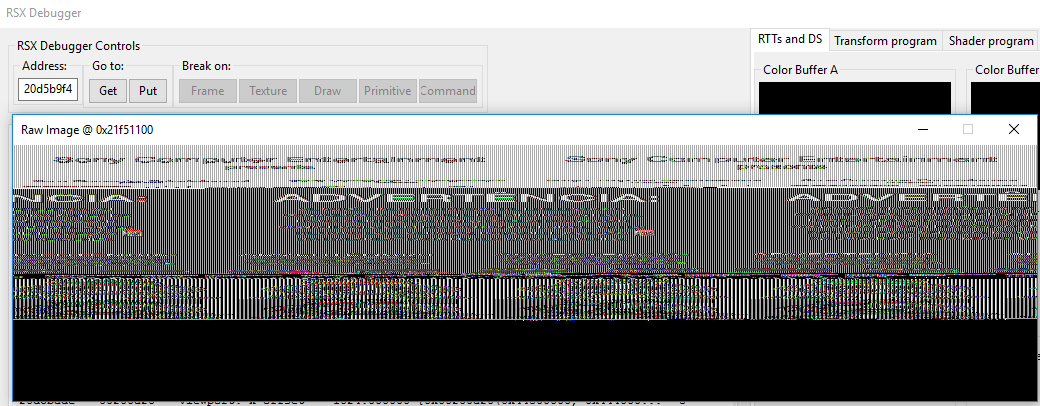Click the Command break button
1040x406 pixels.
(448, 91)
